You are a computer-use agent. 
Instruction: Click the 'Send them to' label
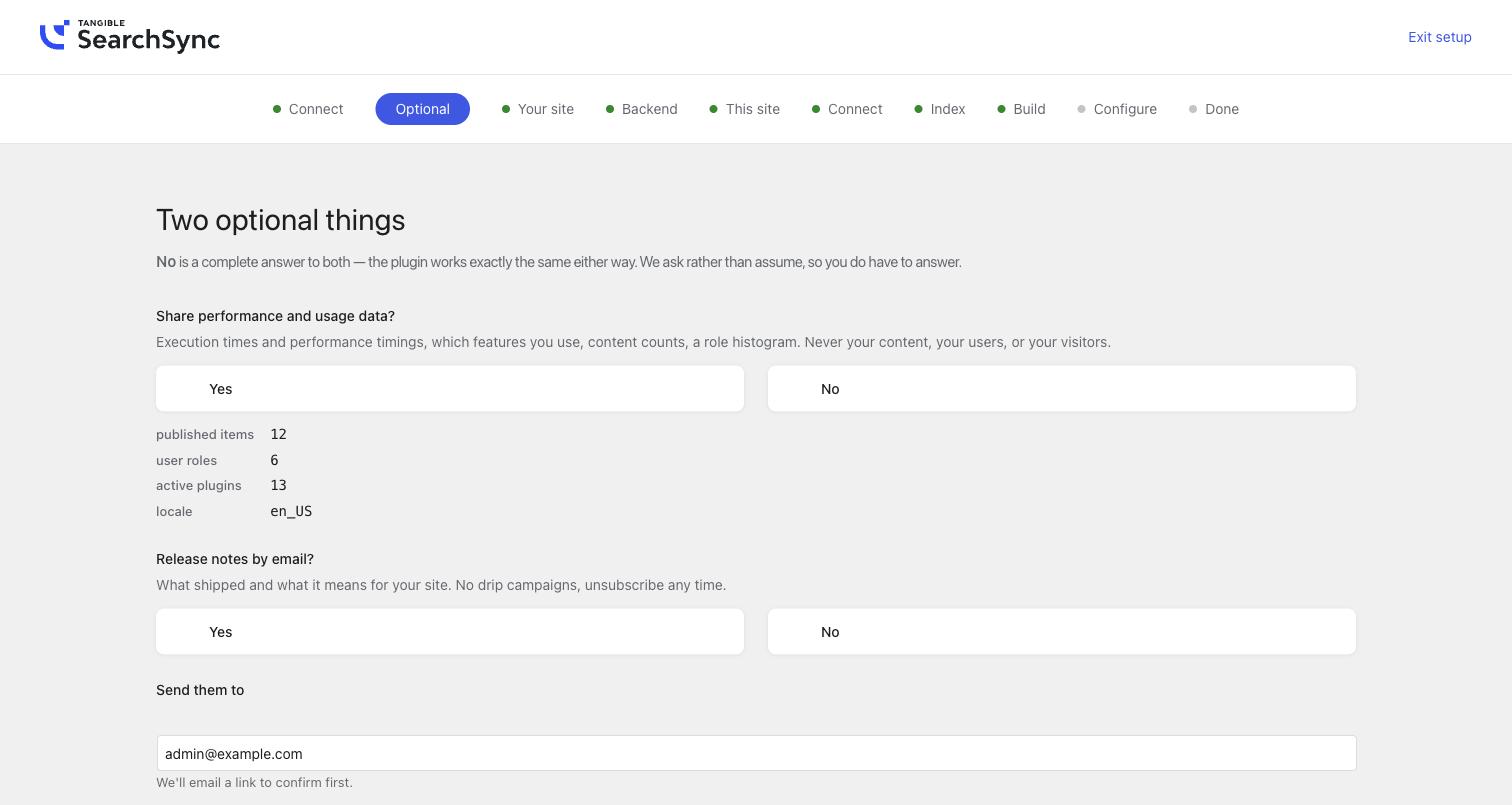(200, 690)
